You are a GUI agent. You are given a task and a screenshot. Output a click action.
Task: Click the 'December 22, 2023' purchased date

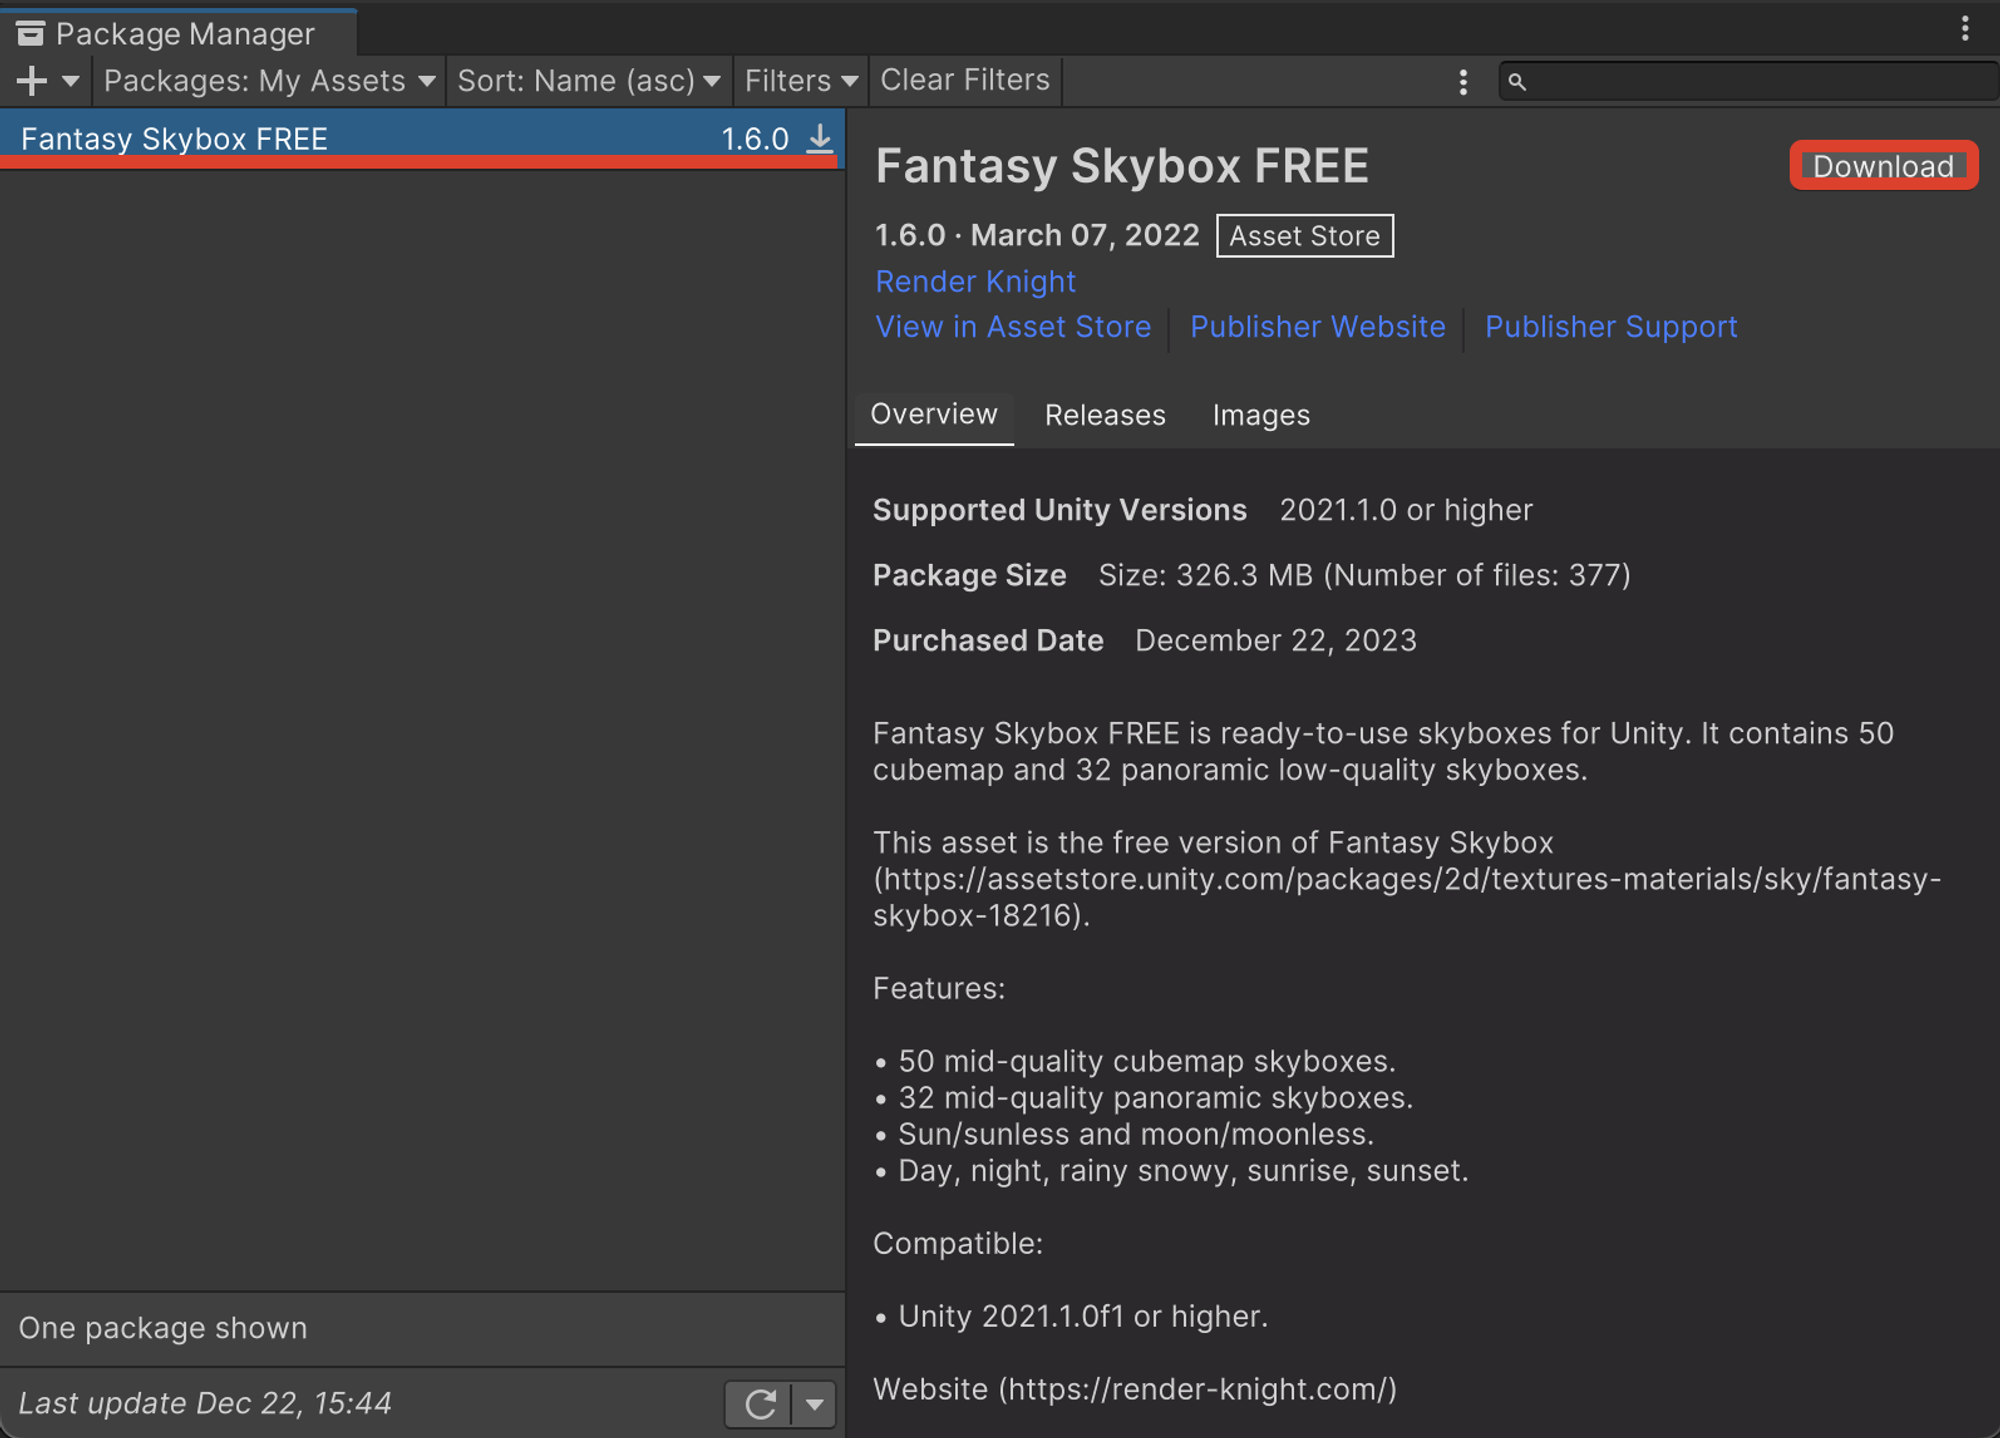1276,640
